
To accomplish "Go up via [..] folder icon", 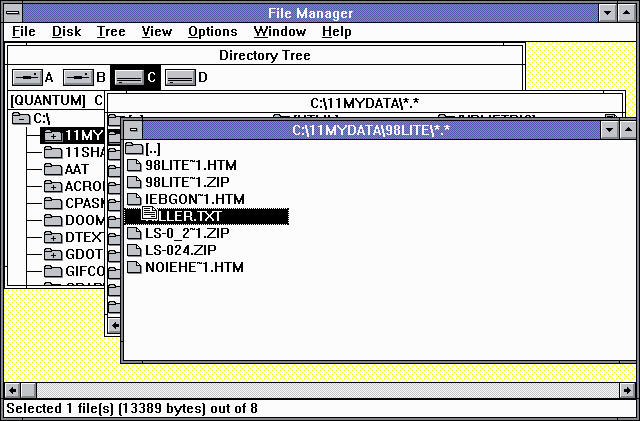I will pyautogui.click(x=134, y=148).
